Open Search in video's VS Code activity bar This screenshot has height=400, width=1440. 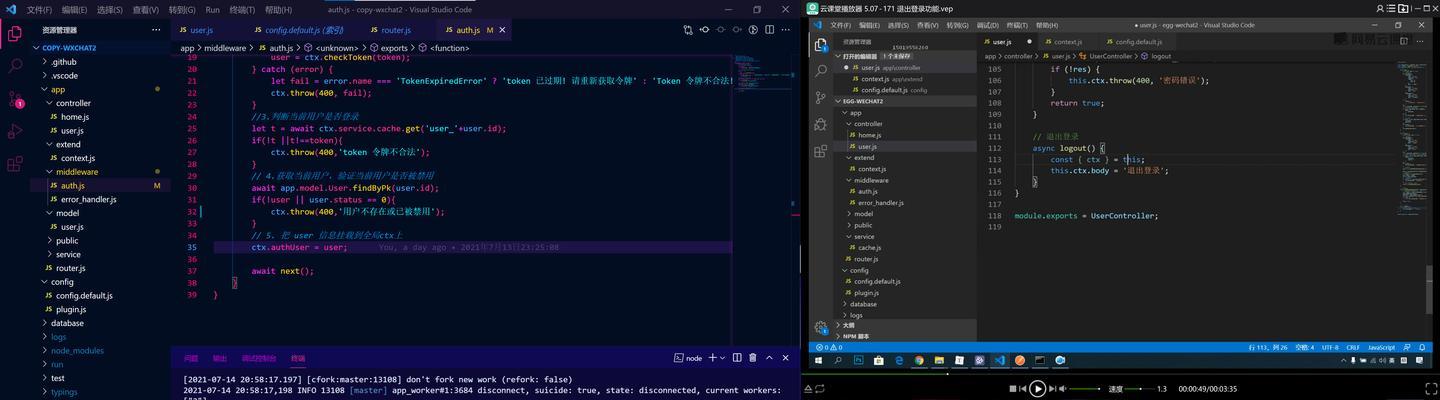tap(820, 71)
